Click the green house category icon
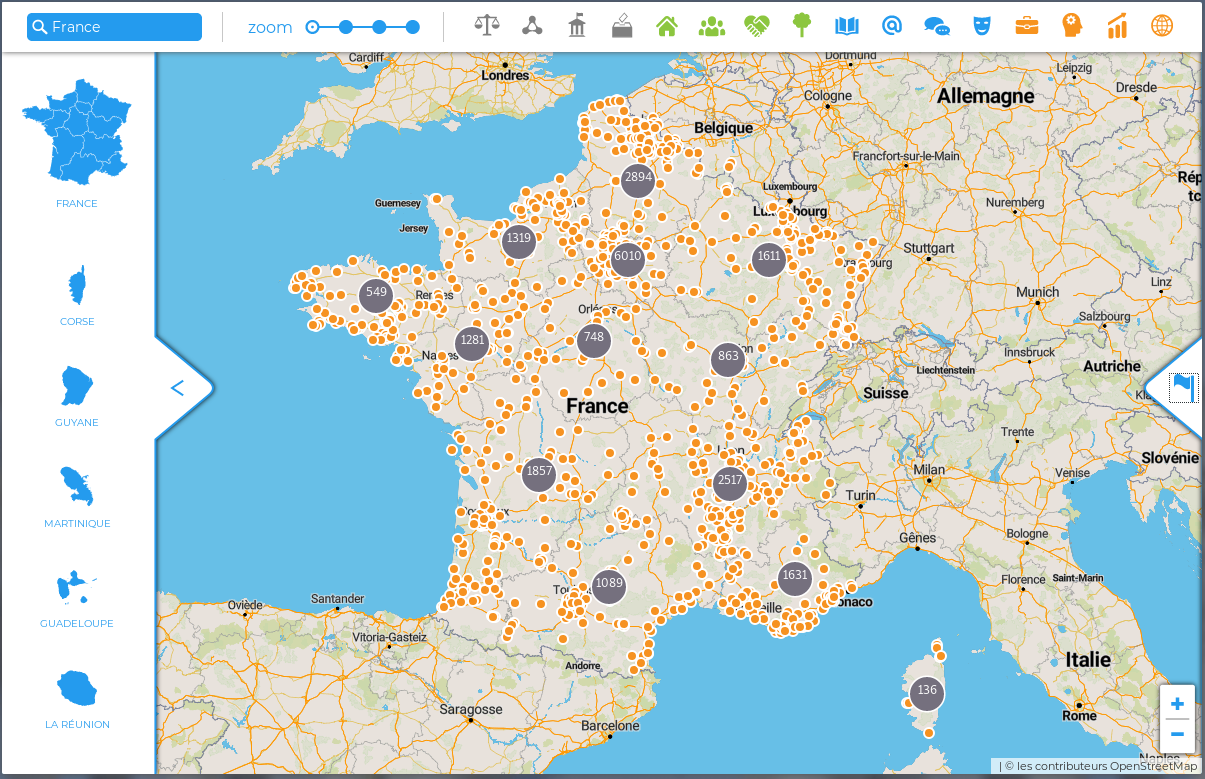The width and height of the screenshot is (1205, 779). (x=667, y=26)
